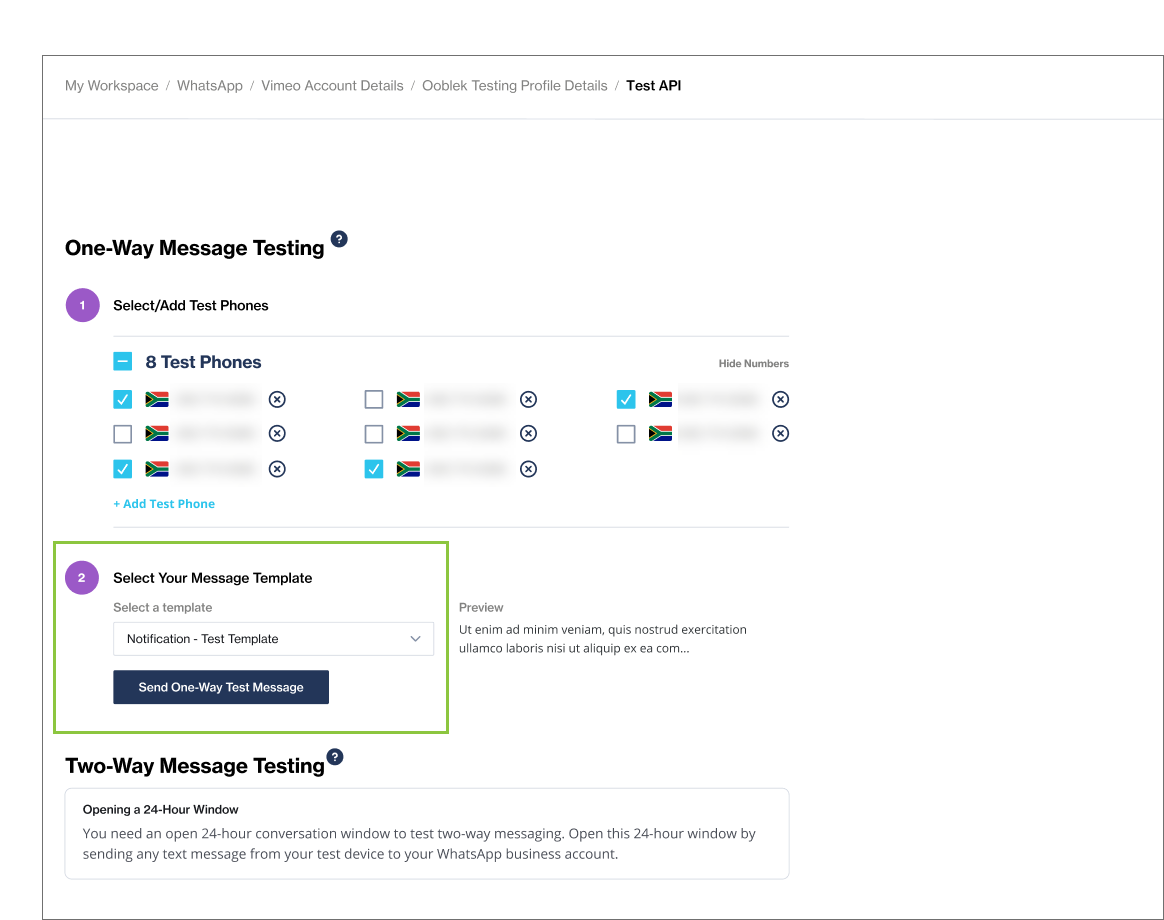Image resolution: width=1164 pixels, height=920 pixels.
Task: Remove middle phone in the third row
Action: (x=529, y=469)
